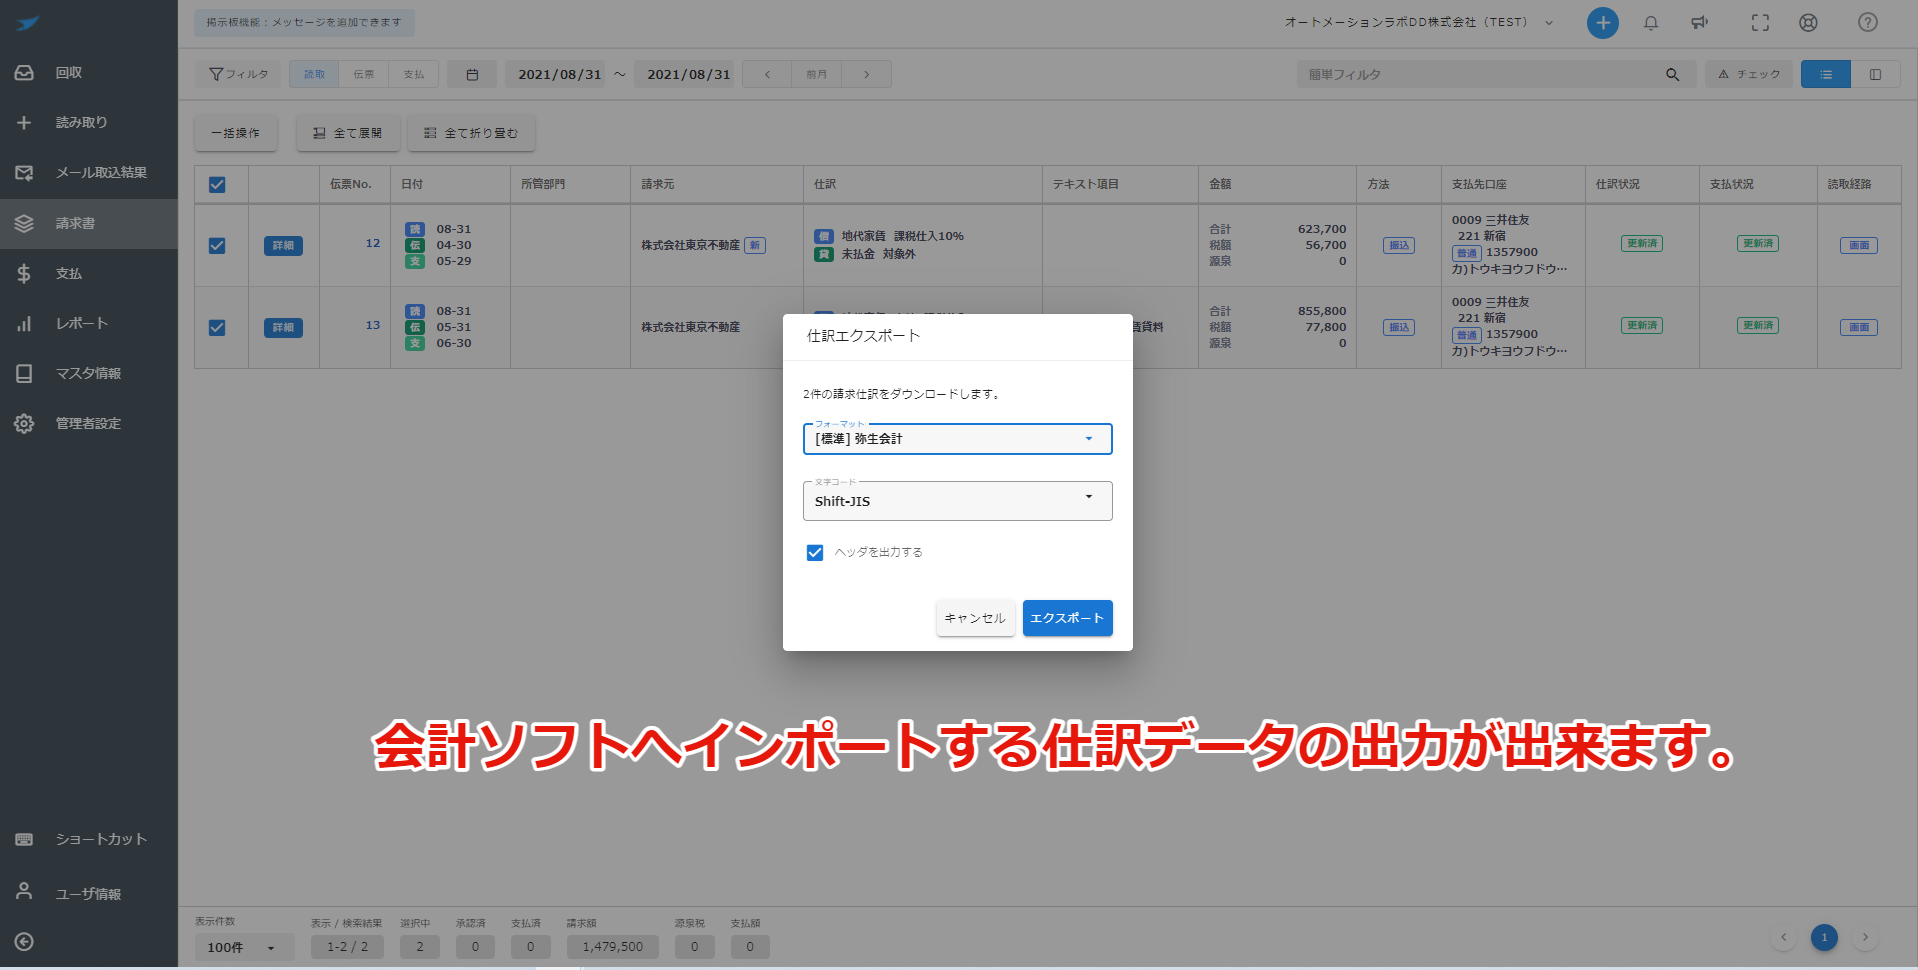Click page 1 in pagination

pyautogui.click(x=1824, y=938)
